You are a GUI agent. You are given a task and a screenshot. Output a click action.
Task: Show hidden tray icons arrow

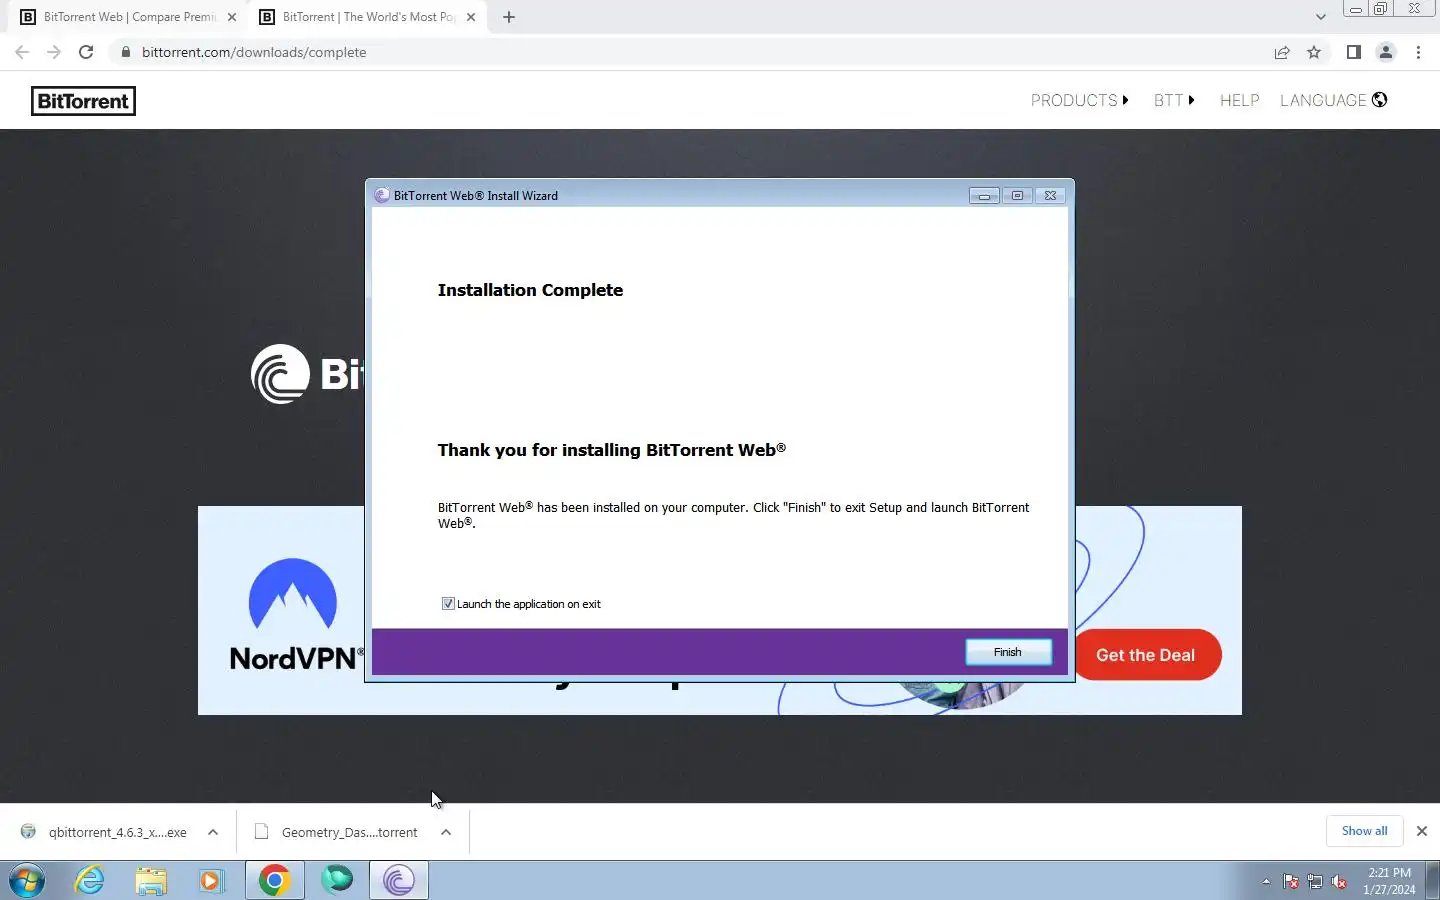(1266, 881)
